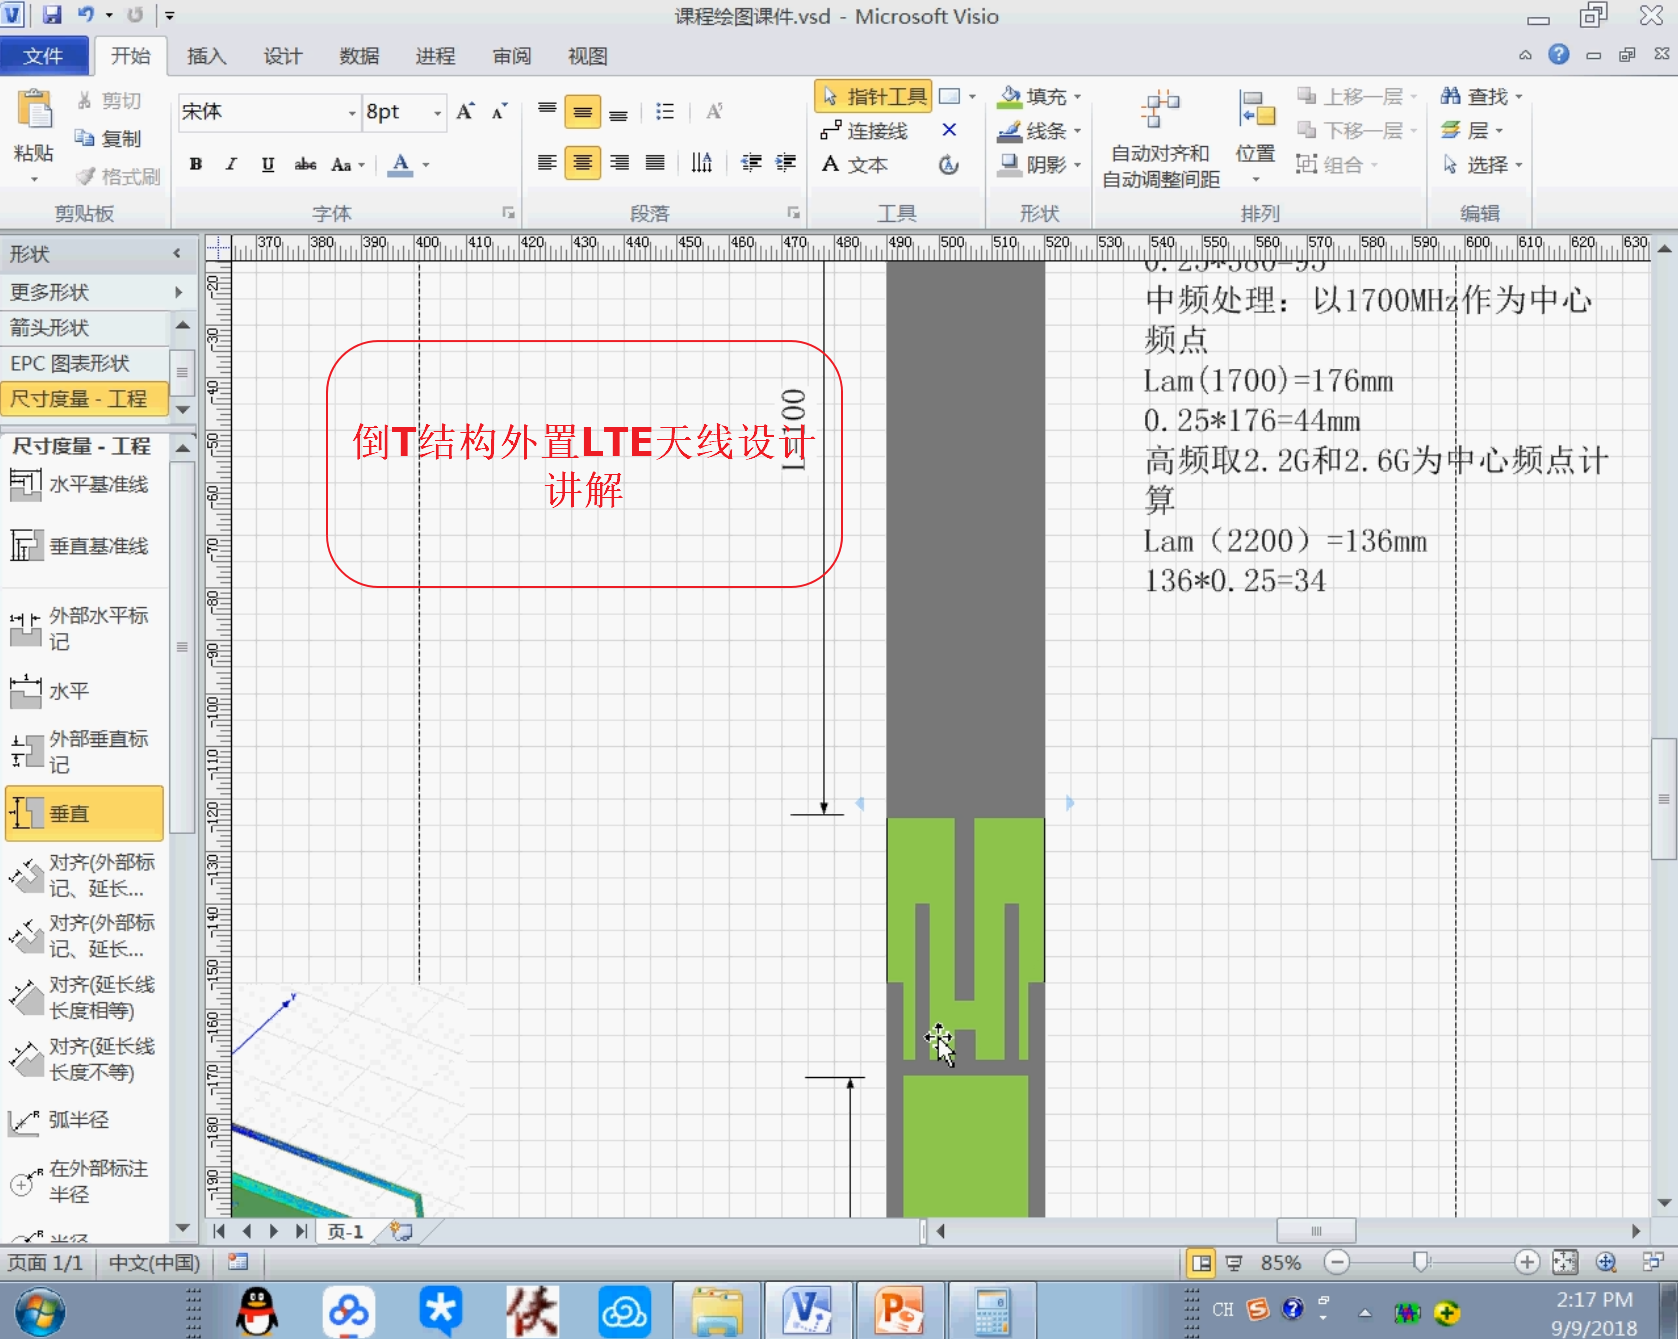Open the 8pt font size dropdown
The image size is (1678, 1339).
438,112
